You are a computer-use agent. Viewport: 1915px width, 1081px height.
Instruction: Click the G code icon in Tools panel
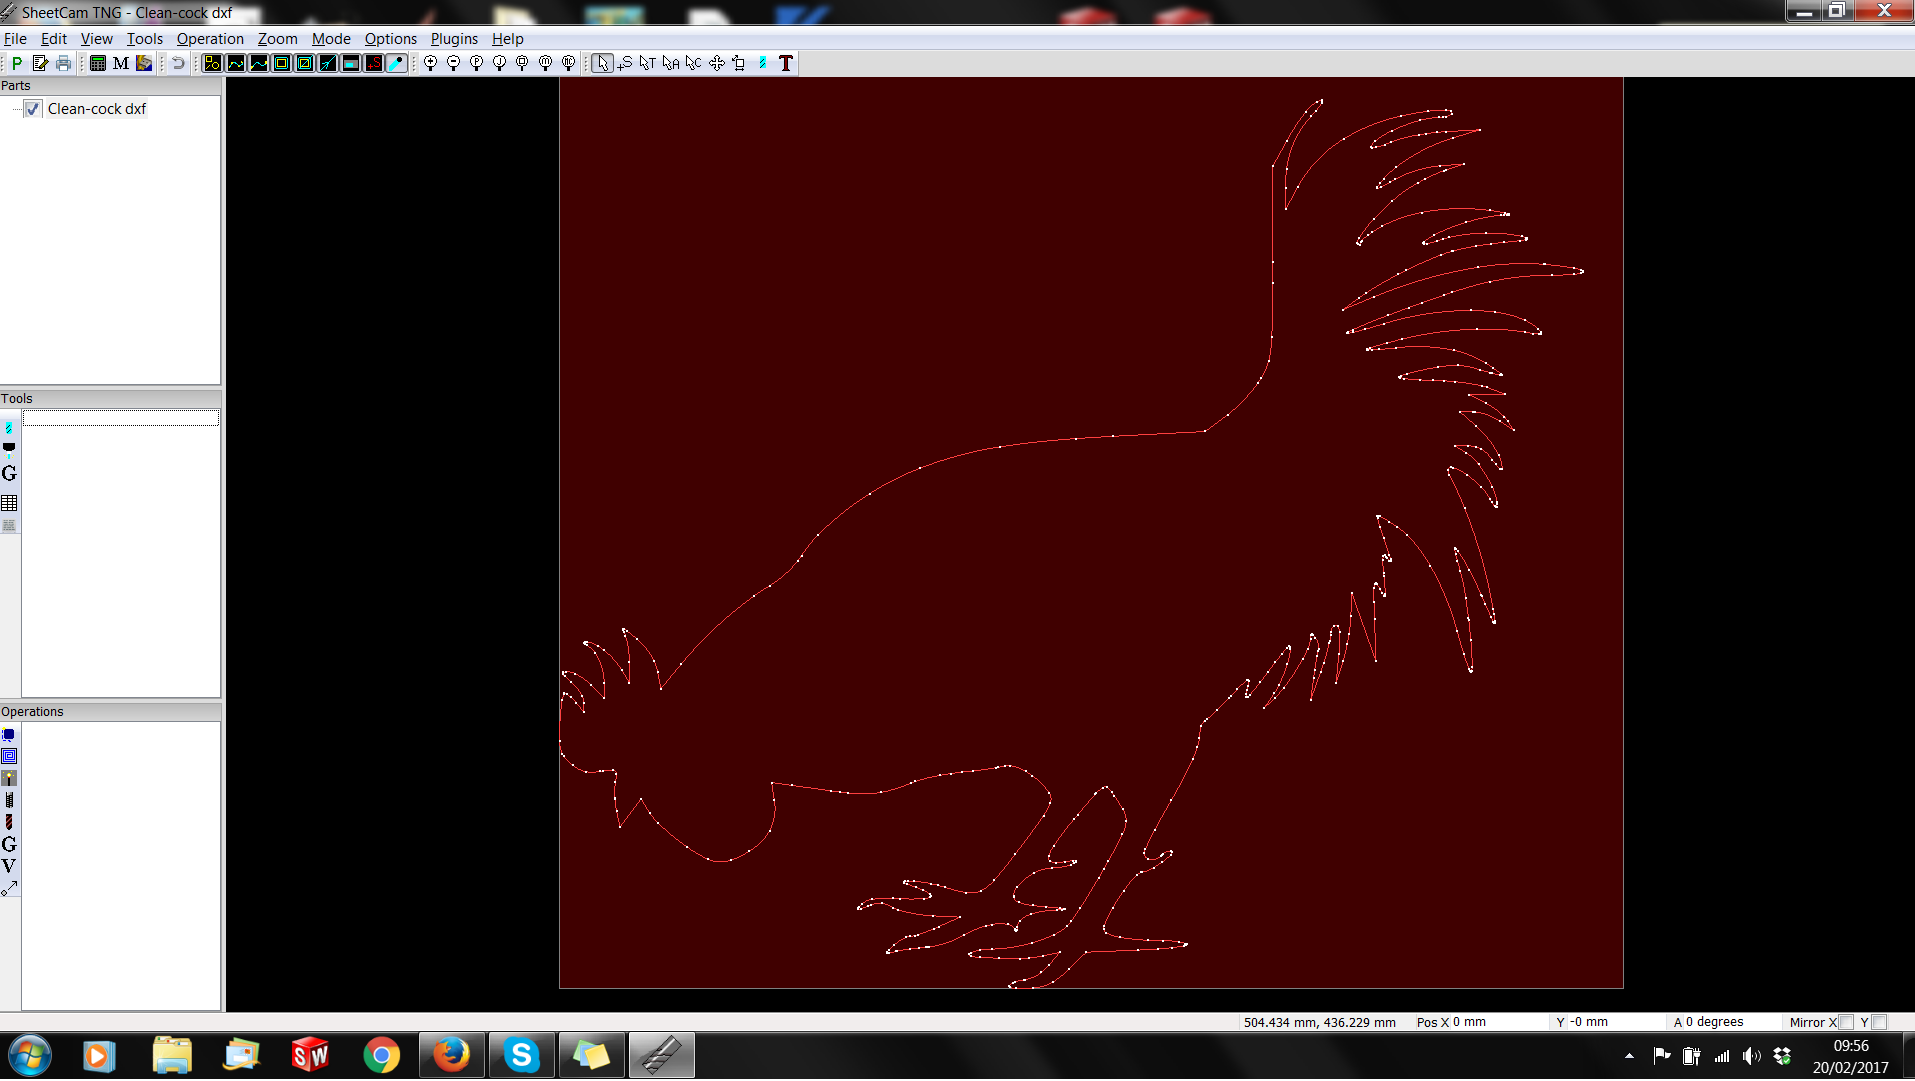point(9,474)
